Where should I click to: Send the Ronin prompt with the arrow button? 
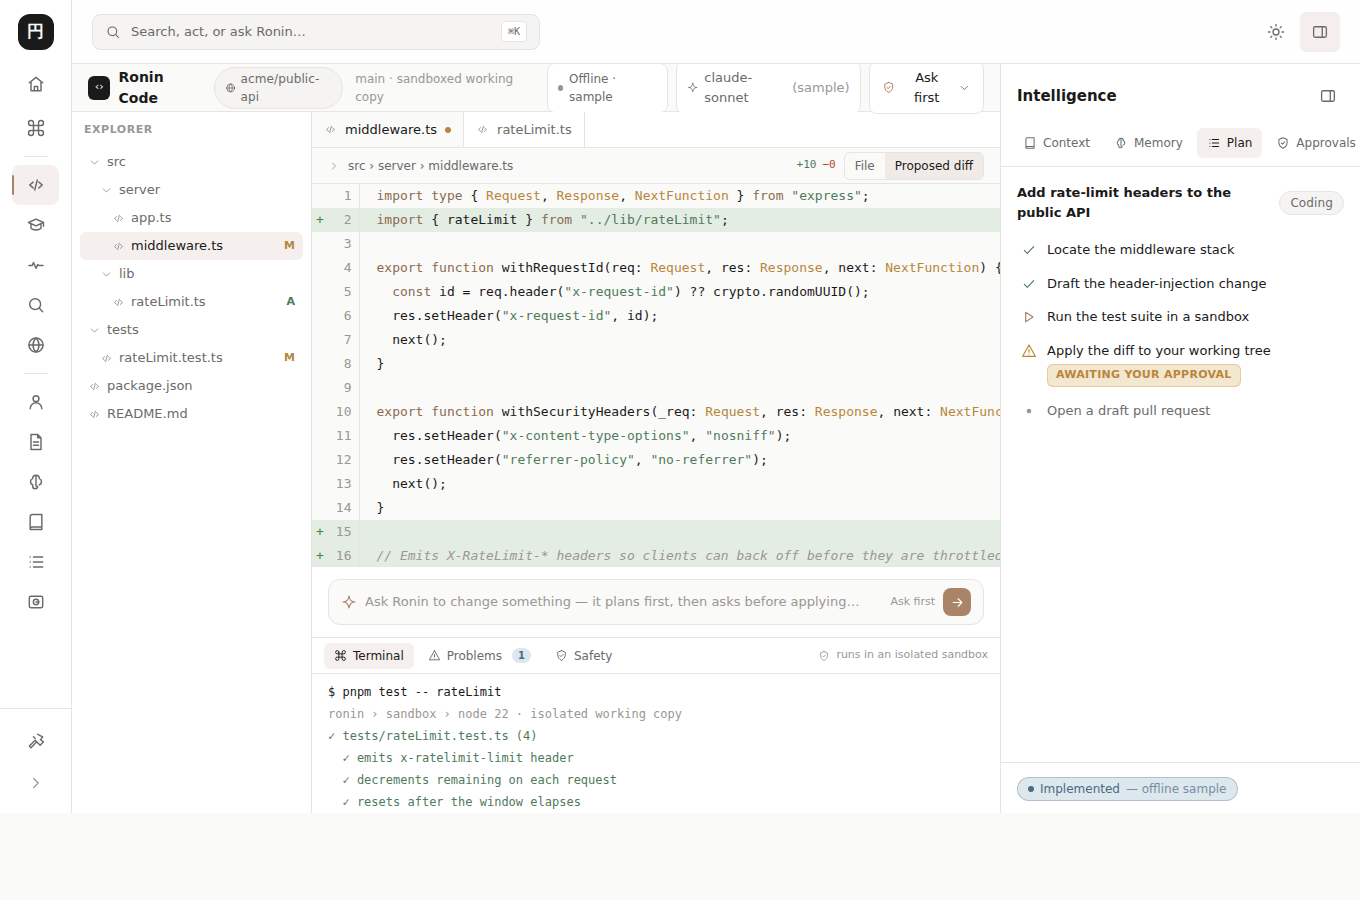pos(957,602)
